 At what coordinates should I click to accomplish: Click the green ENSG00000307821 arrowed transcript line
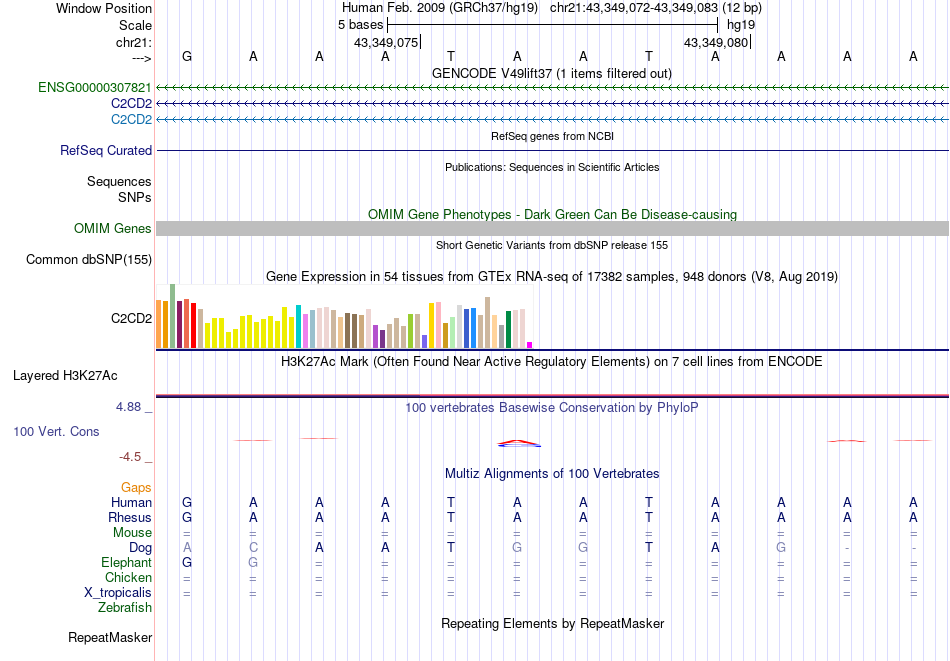pos(552,88)
